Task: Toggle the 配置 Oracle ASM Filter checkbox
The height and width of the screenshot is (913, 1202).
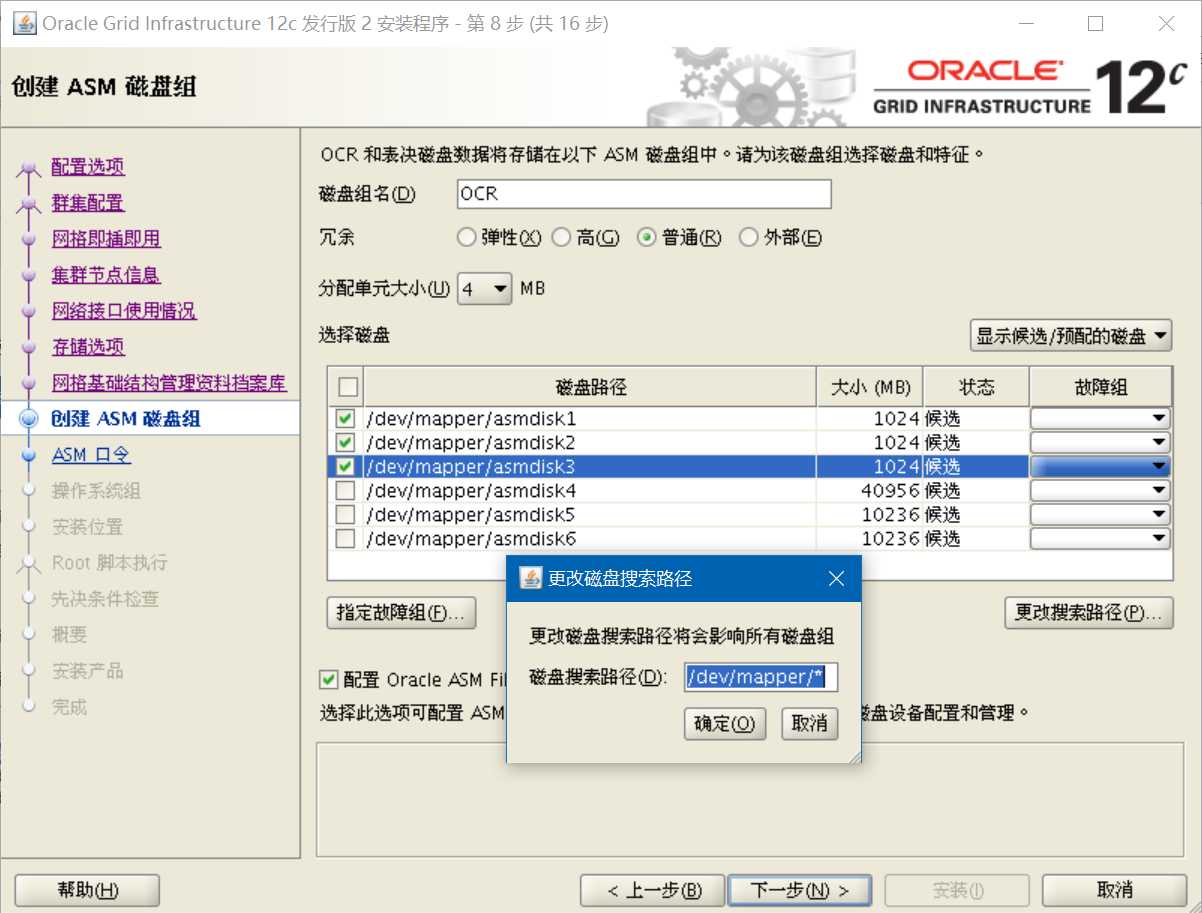Action: coord(328,680)
